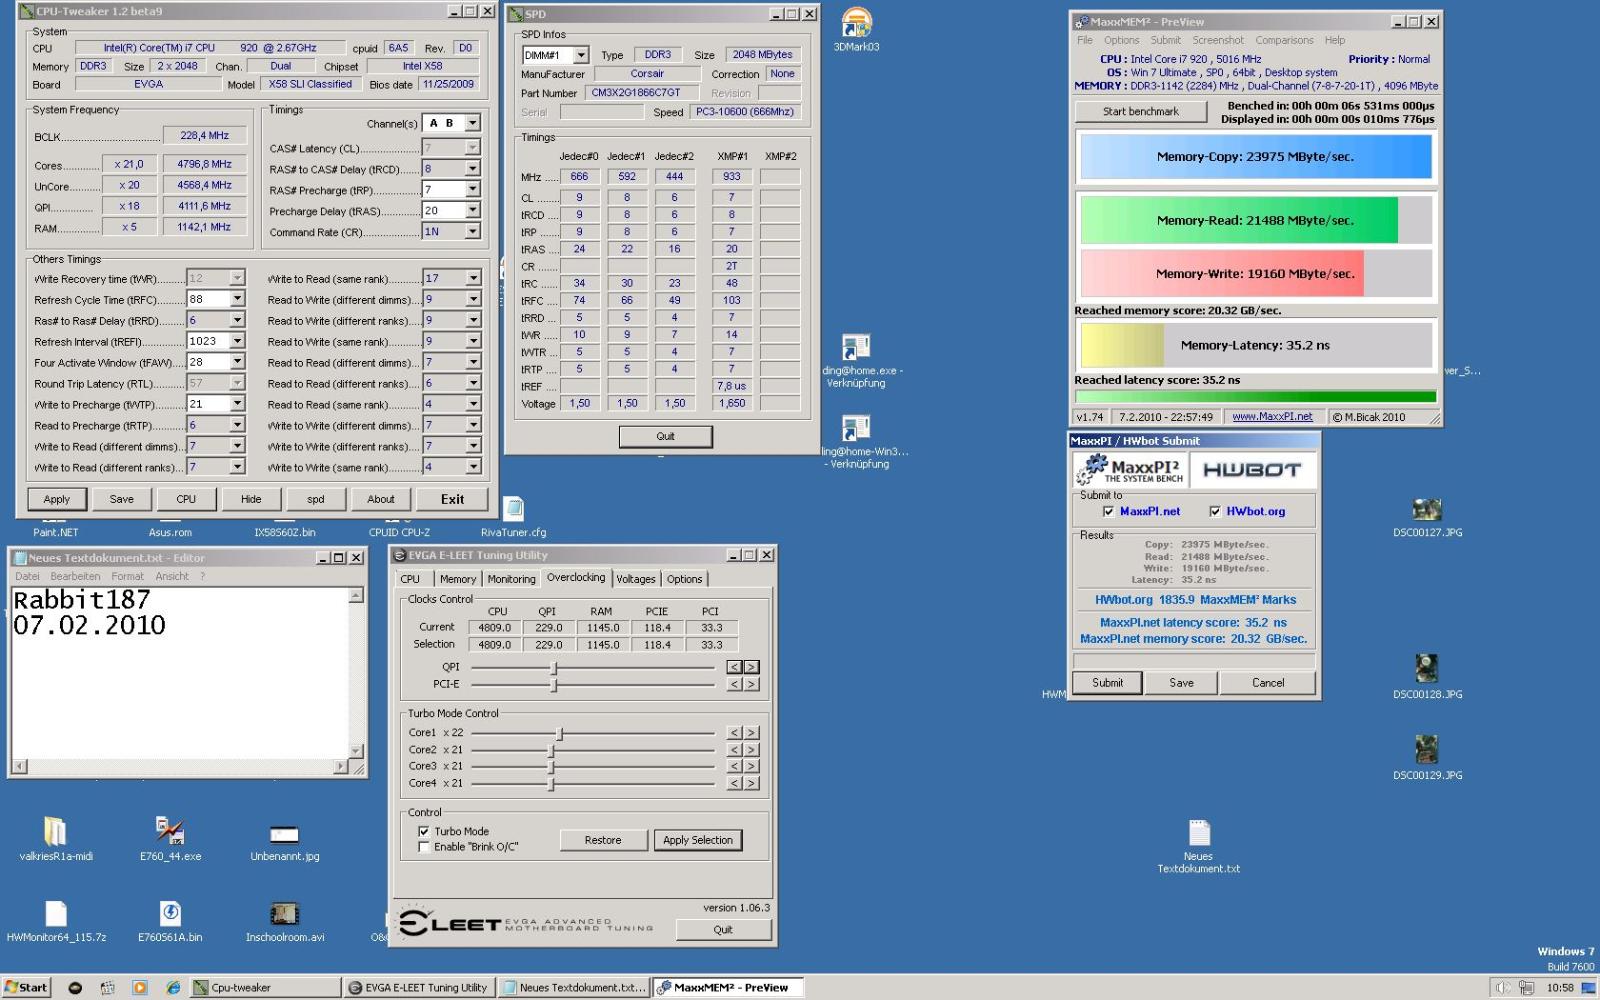Open the Options menu in MaxxMEM²
Image resolution: width=1600 pixels, height=1000 pixels.
coord(1121,40)
